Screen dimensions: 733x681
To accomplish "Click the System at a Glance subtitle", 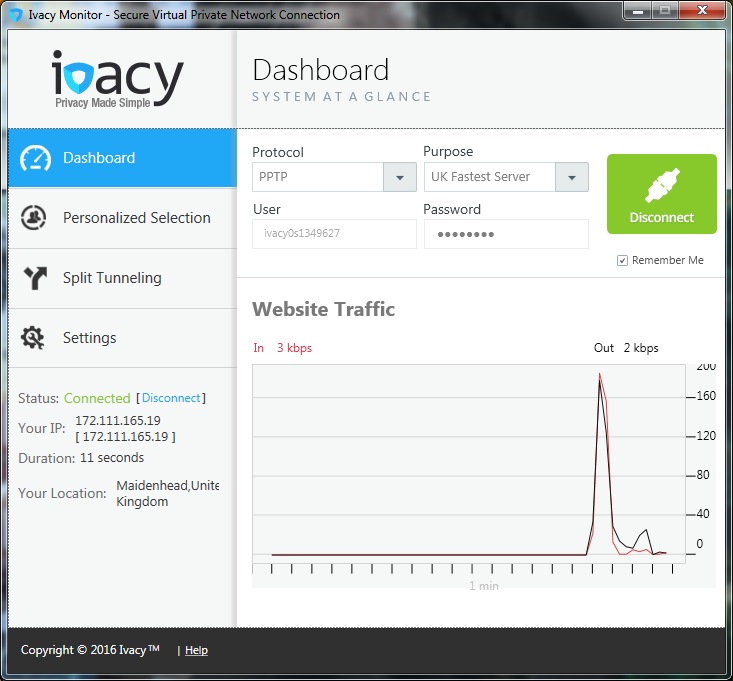I will coord(341,97).
